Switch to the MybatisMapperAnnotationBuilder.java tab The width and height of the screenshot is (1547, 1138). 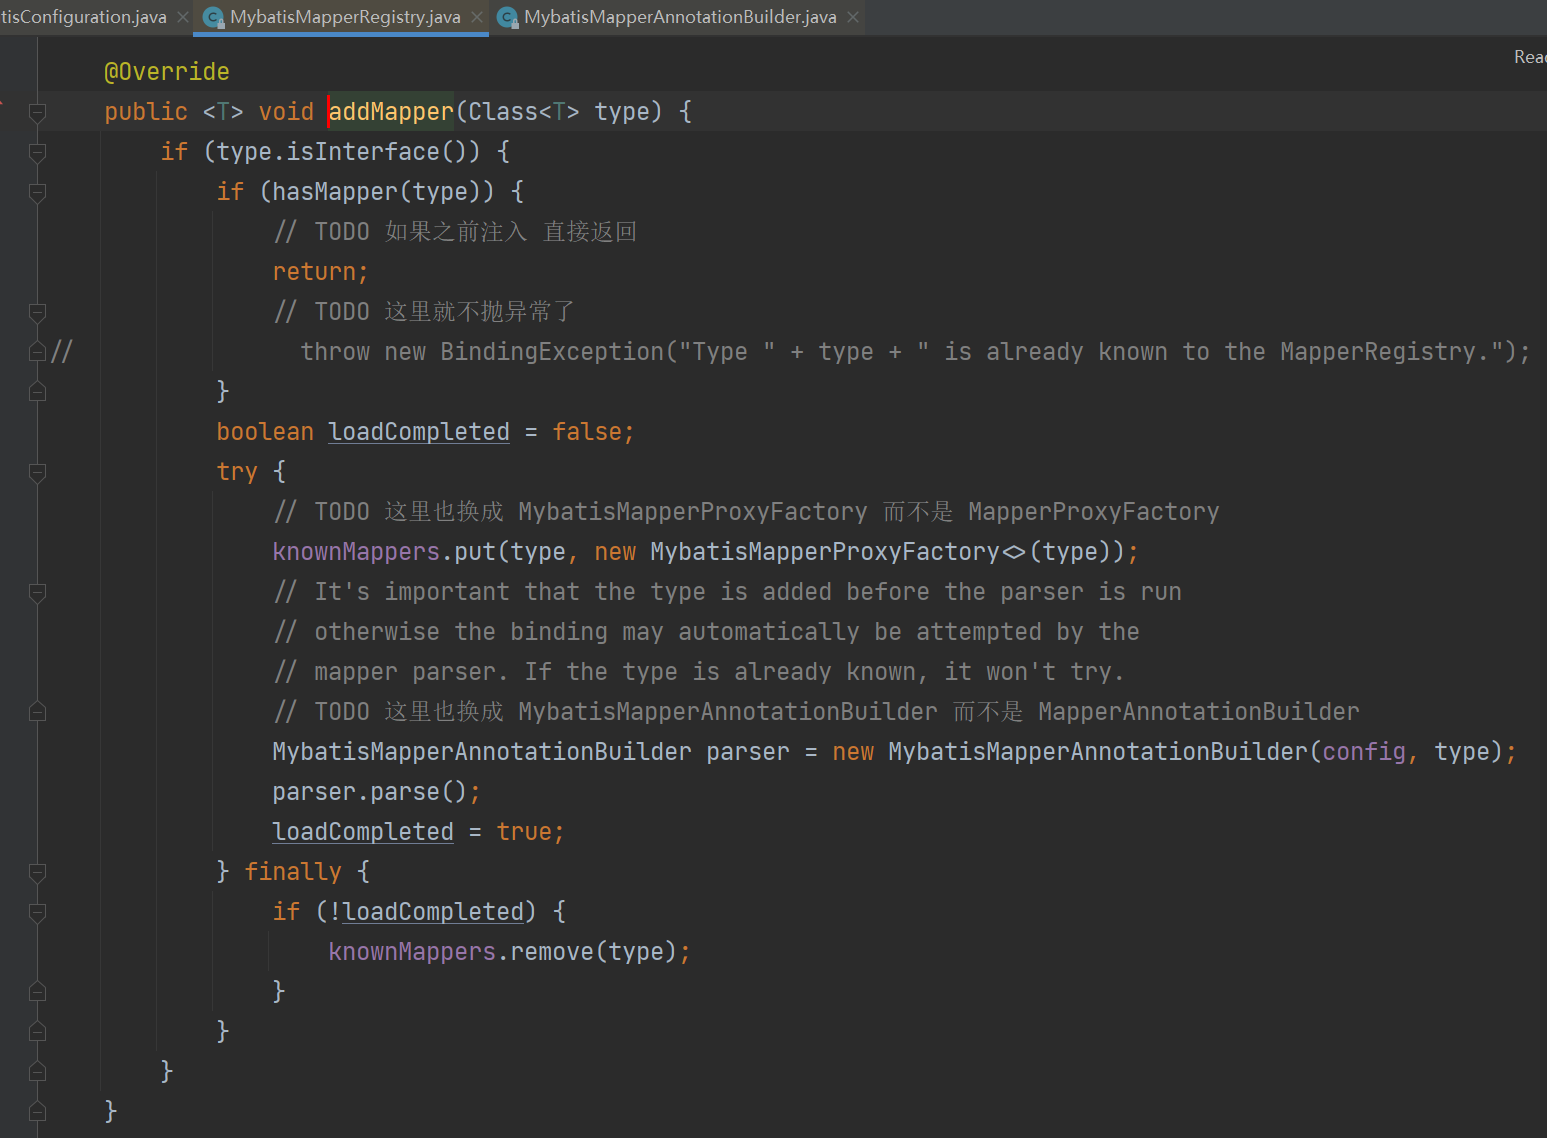click(x=680, y=17)
